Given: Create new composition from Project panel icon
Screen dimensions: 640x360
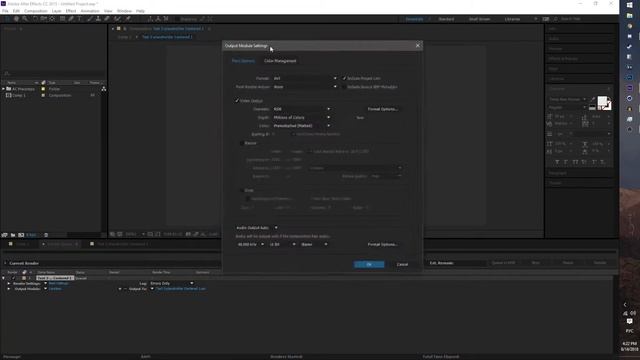Looking at the screenshot, I should [x=21, y=235].
